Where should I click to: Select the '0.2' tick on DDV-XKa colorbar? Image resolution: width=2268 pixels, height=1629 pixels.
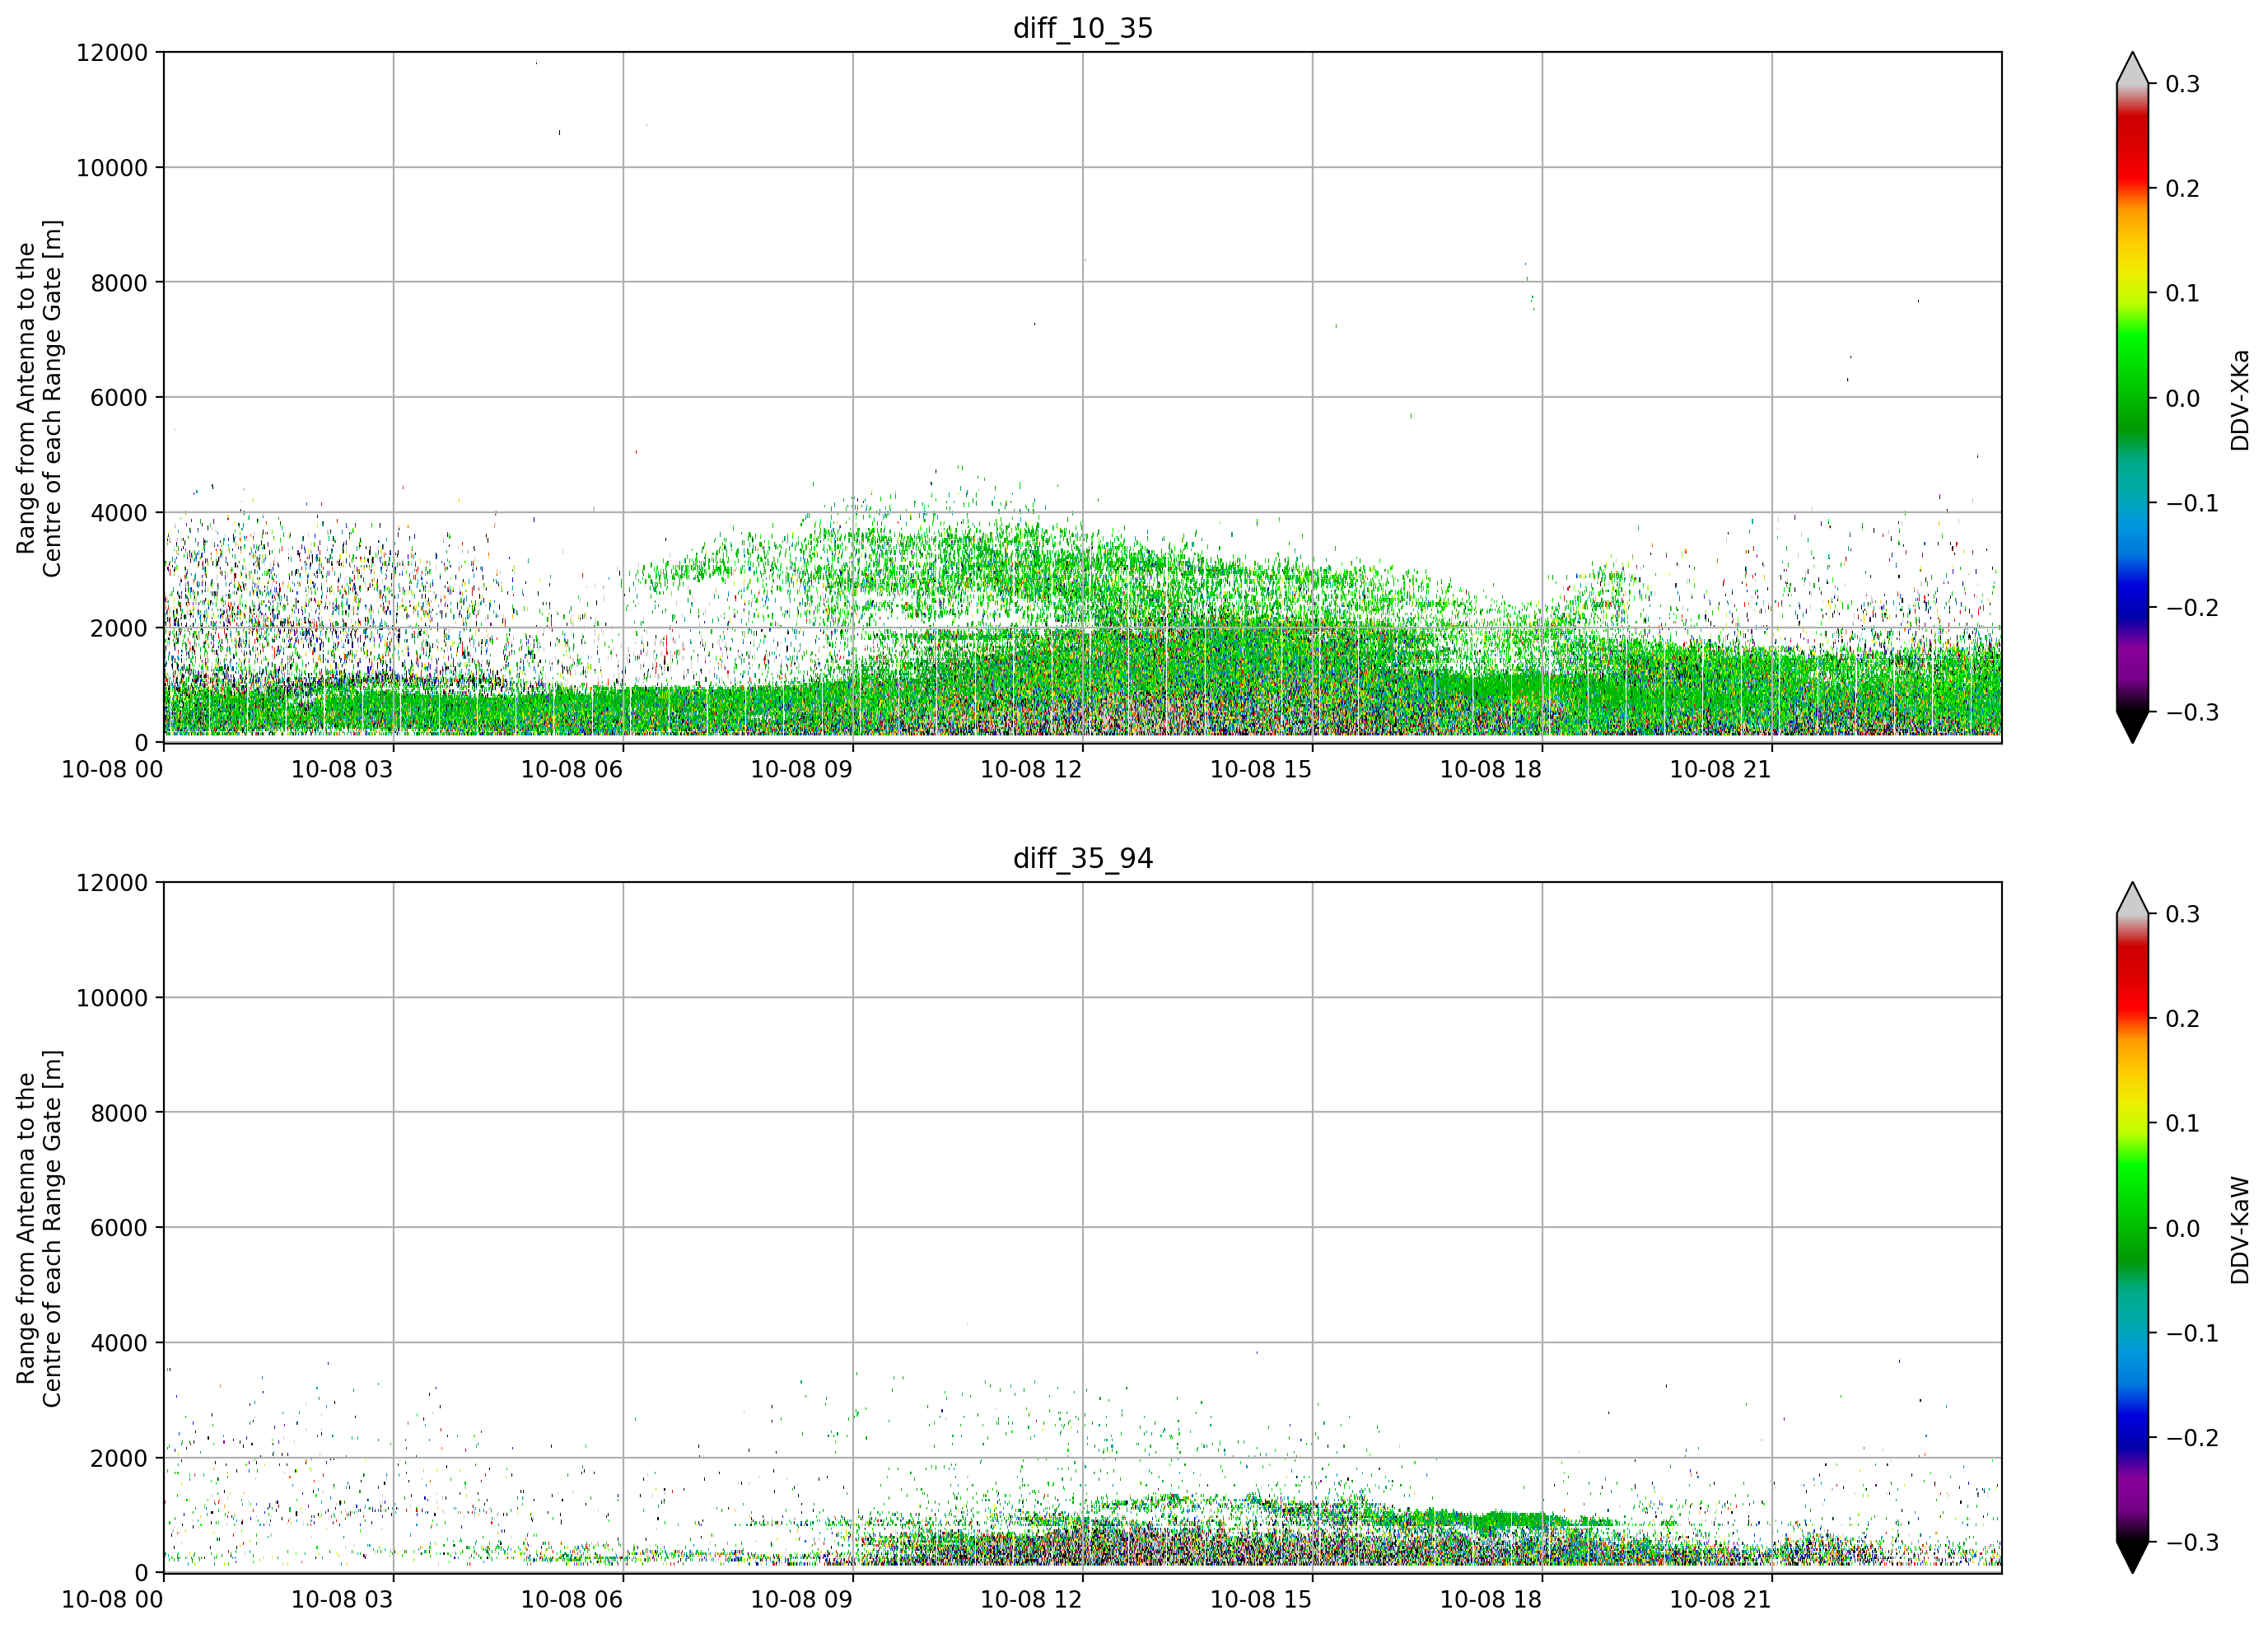point(2183,189)
